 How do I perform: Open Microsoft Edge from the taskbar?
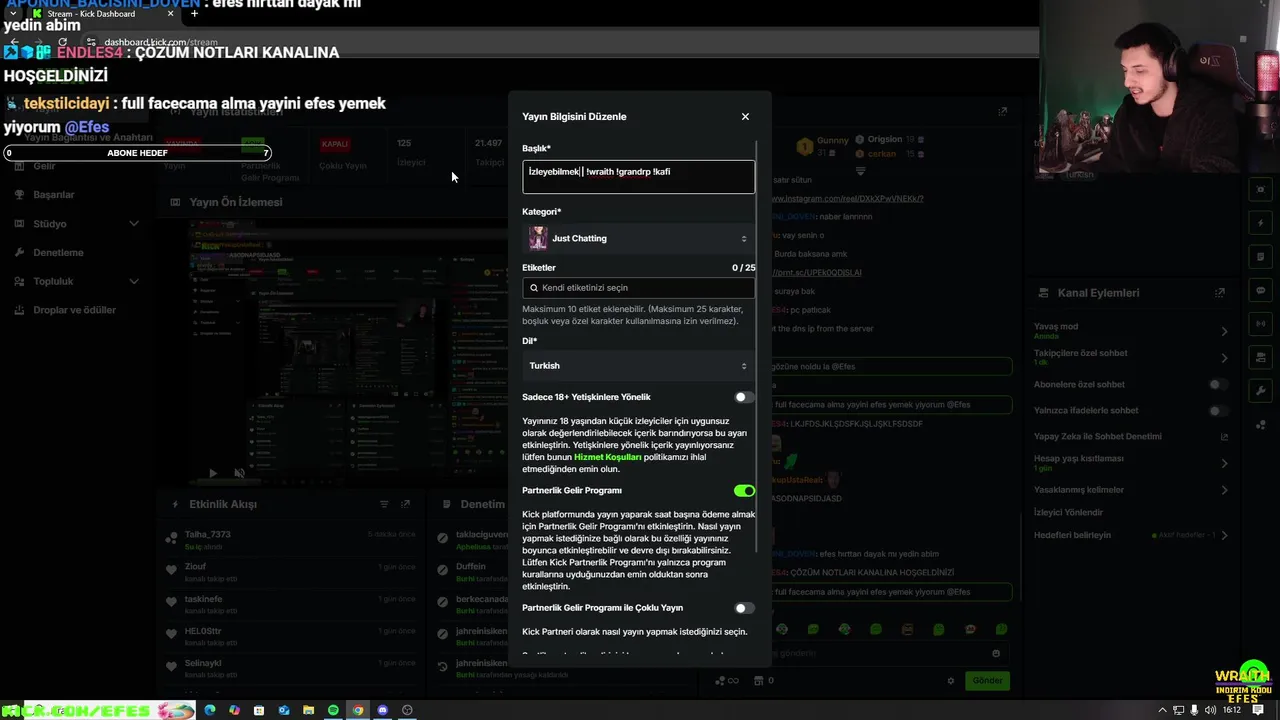click(x=210, y=710)
